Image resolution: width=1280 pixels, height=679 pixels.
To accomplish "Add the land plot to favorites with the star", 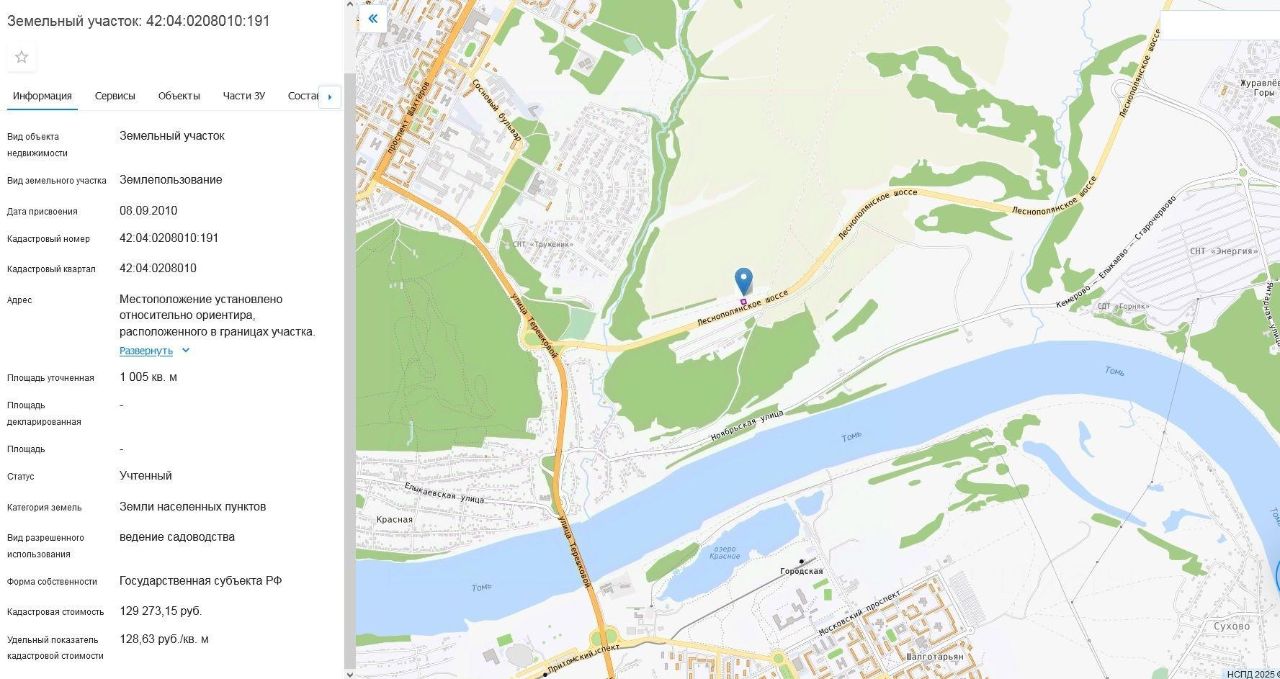I will [21, 57].
